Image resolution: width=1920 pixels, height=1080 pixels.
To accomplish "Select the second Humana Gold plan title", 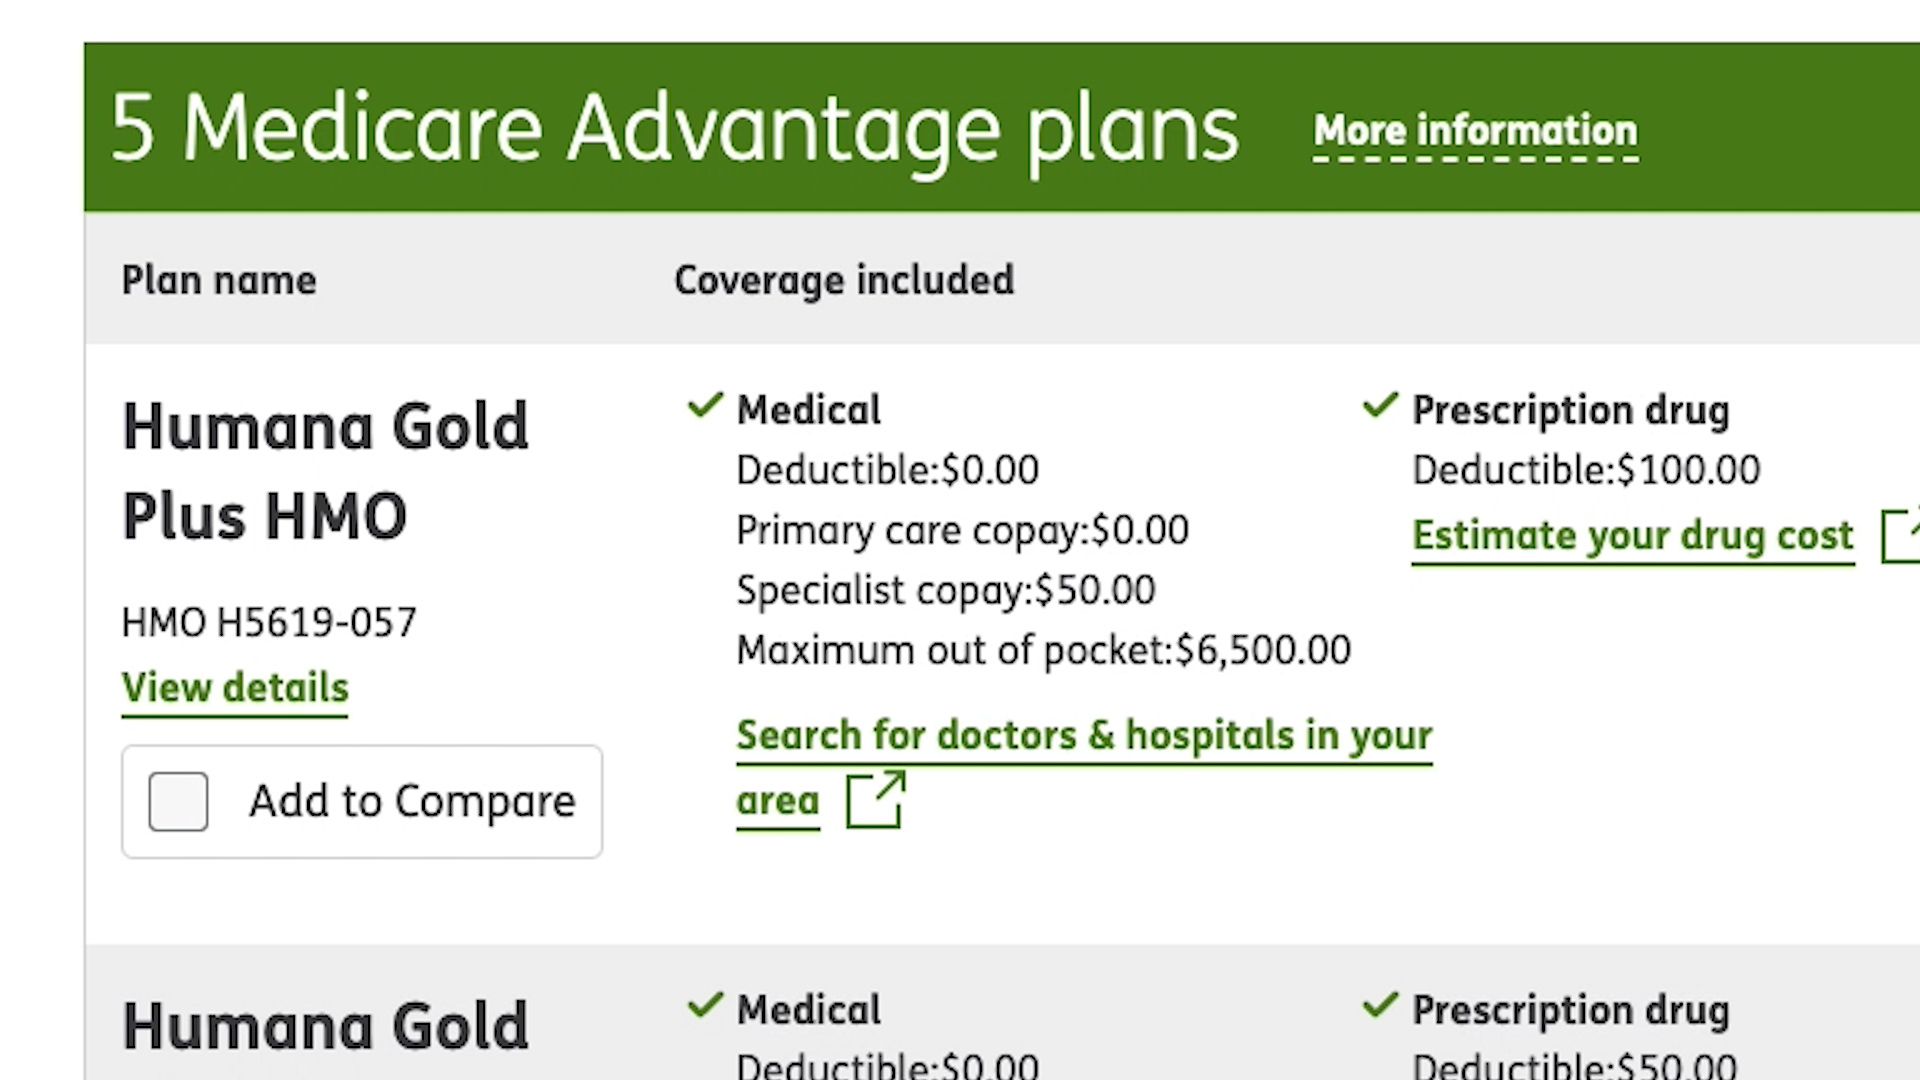I will [x=325, y=1027].
